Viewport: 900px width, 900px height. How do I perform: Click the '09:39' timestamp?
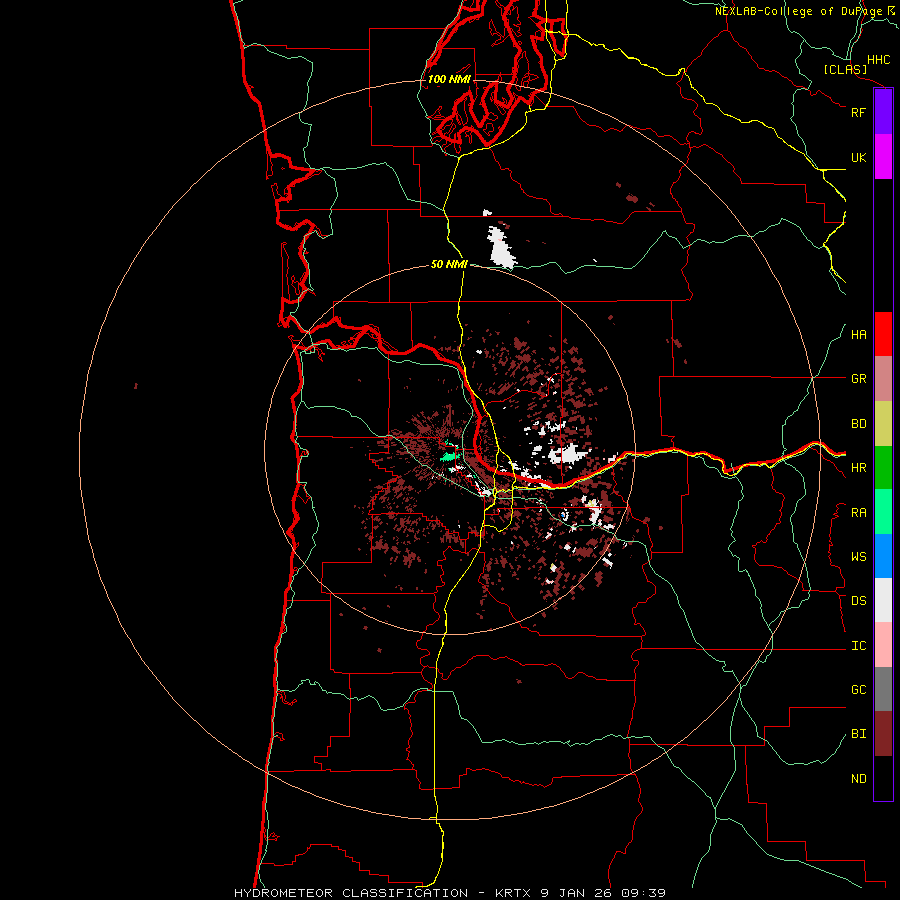click(643, 893)
